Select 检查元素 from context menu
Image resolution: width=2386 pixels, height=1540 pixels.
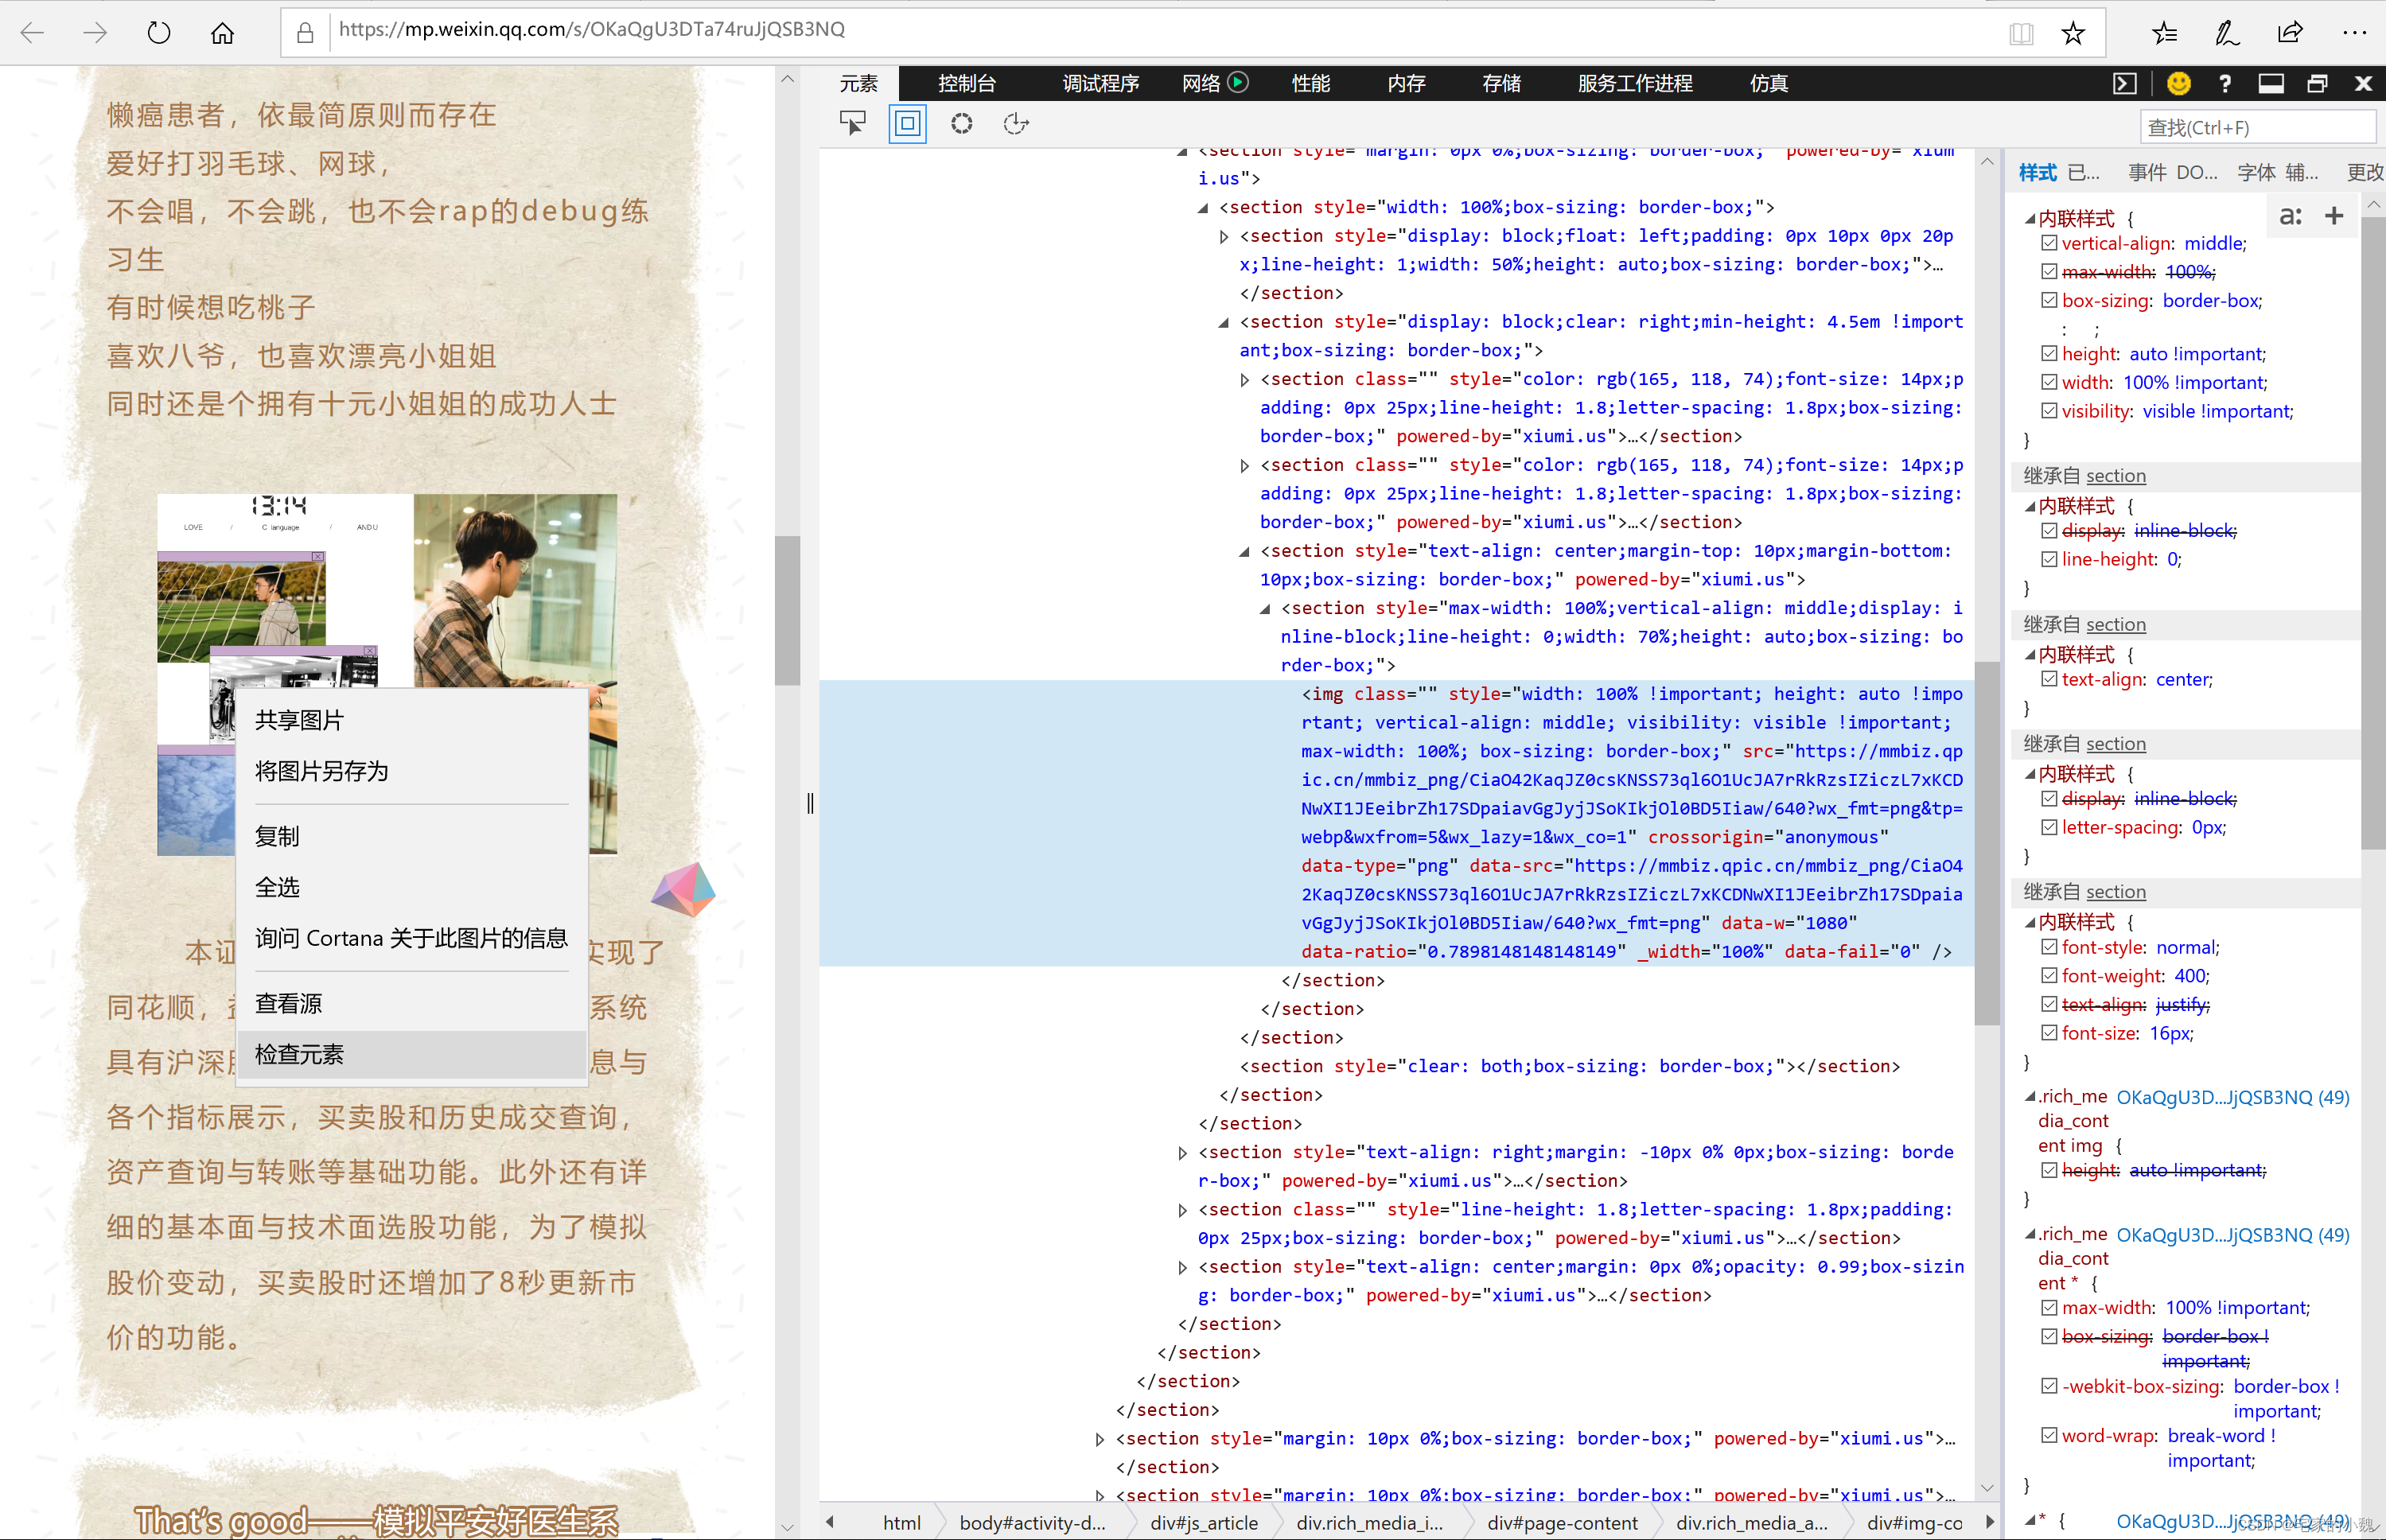pyautogui.click(x=411, y=1055)
